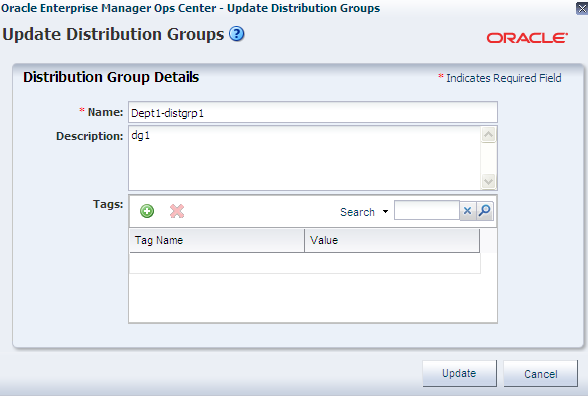The width and height of the screenshot is (588, 396).
Task: Add a new tag with green plus icon
Action: click(147, 211)
